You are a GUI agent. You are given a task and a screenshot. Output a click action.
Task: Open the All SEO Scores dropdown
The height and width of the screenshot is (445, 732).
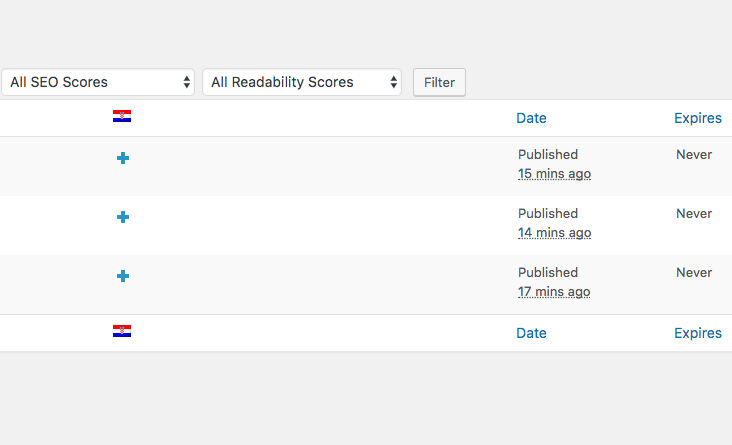pyautogui.click(x=98, y=82)
